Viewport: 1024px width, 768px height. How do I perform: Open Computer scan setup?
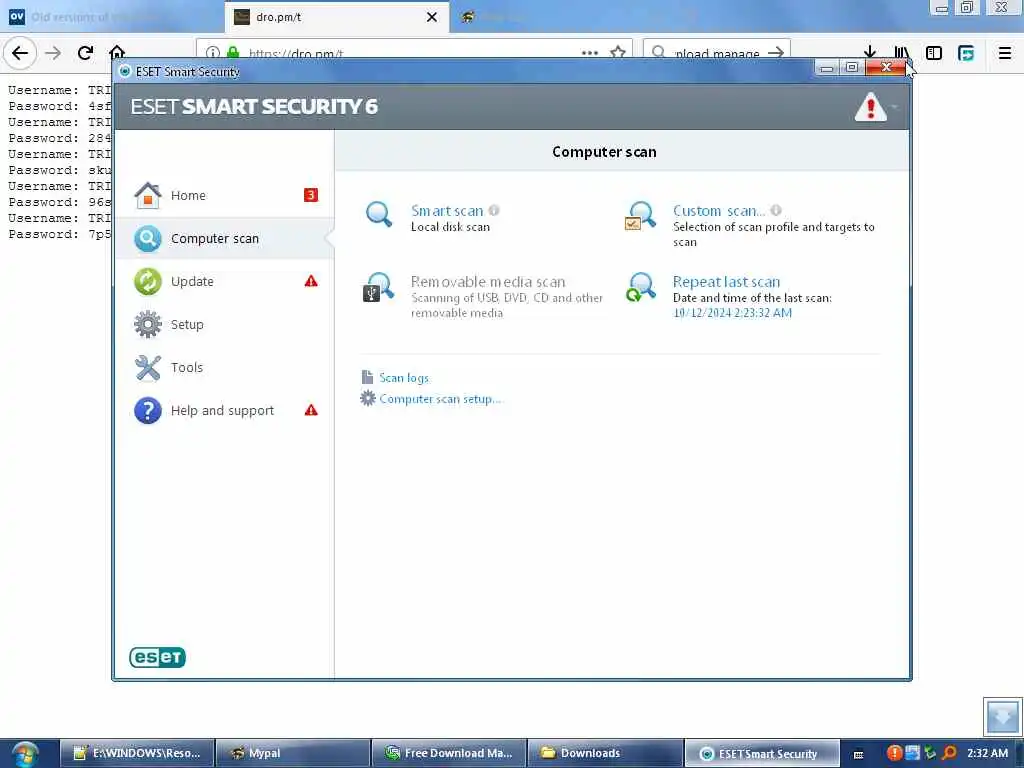click(x=440, y=399)
